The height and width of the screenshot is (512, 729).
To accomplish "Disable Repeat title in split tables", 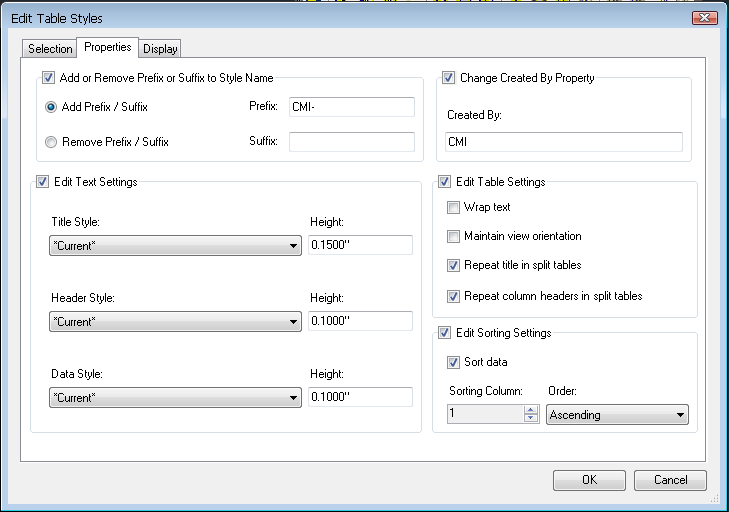I will point(454,266).
